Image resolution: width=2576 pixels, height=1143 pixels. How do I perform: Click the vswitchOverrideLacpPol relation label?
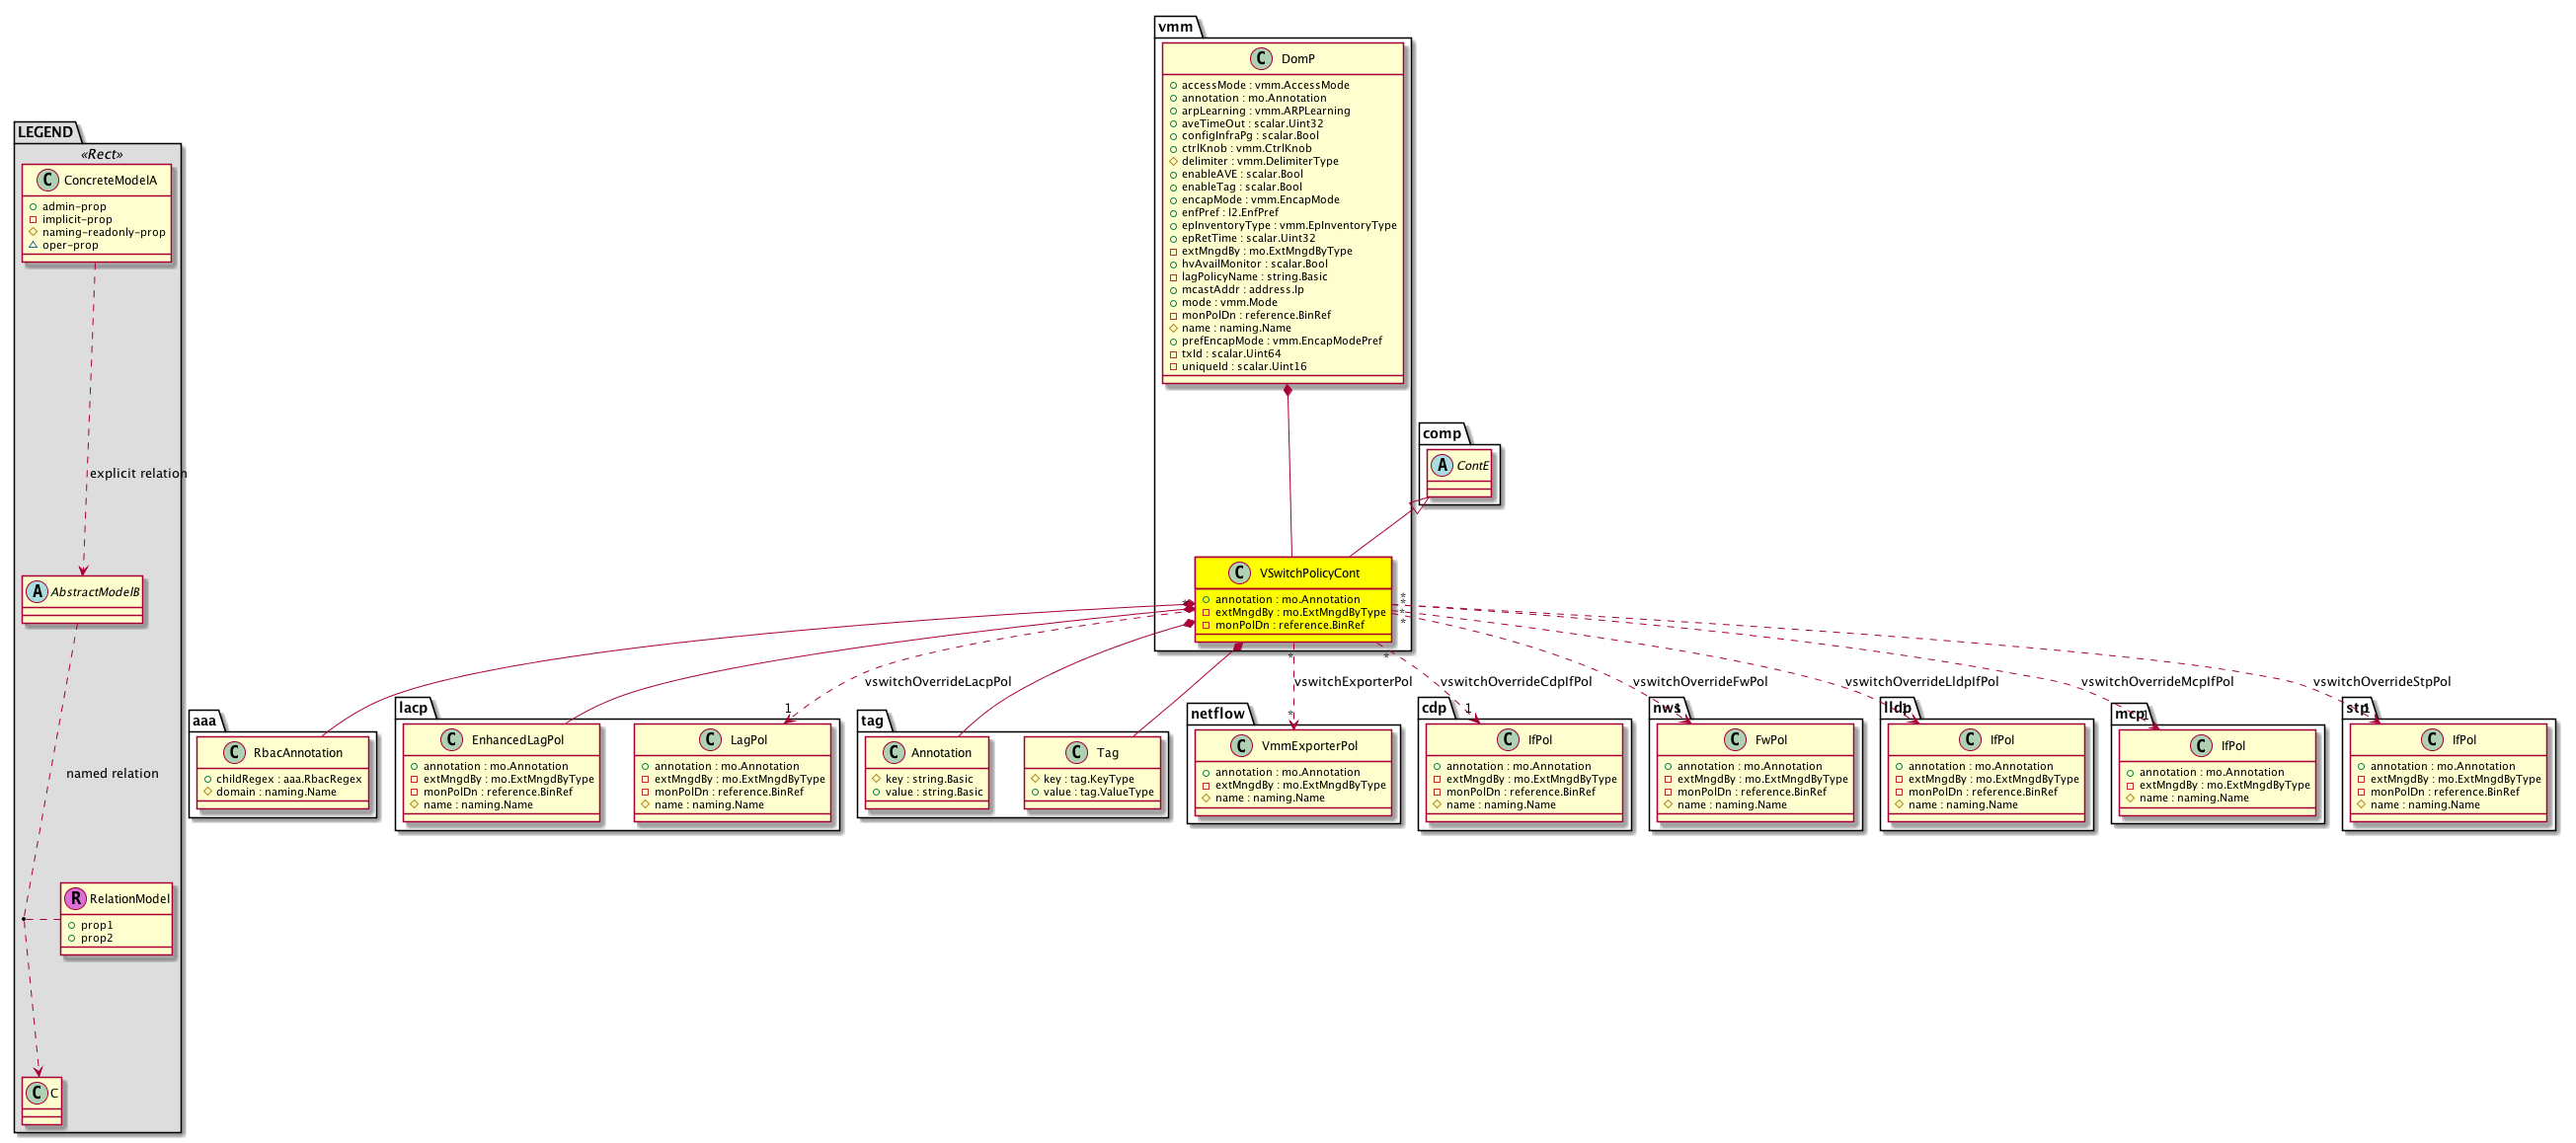point(937,682)
